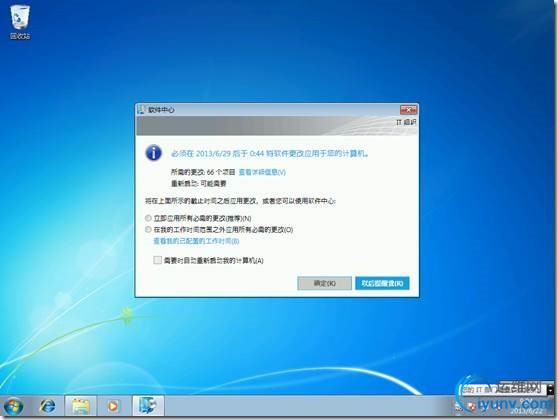Open the Windows Start menu orb

(13, 406)
